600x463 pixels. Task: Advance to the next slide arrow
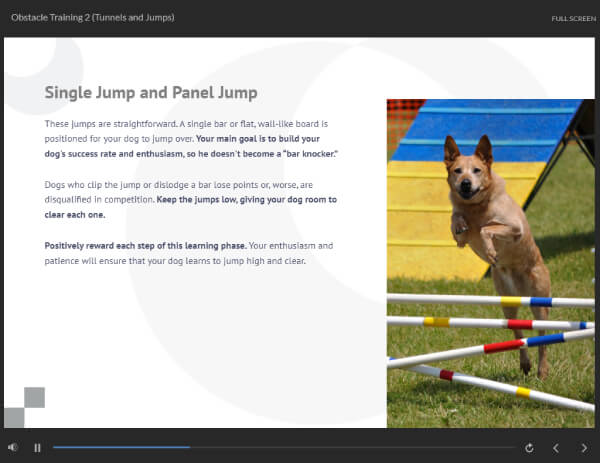584,448
